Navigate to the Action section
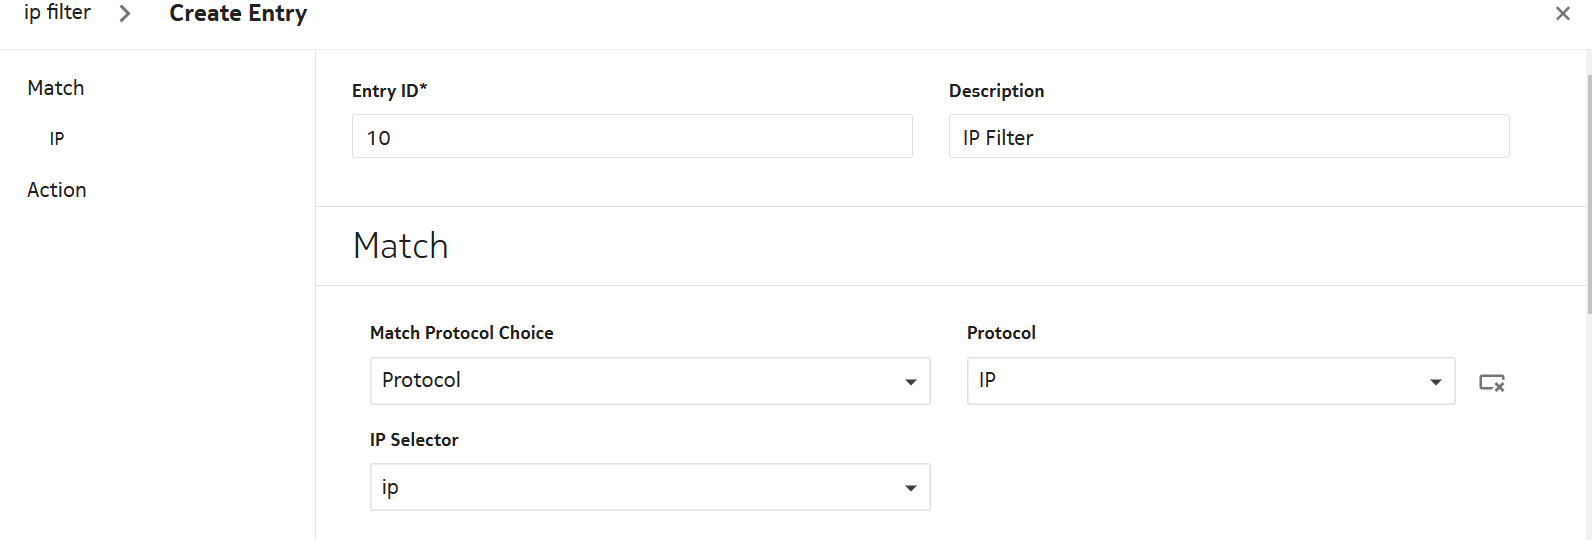 57,190
